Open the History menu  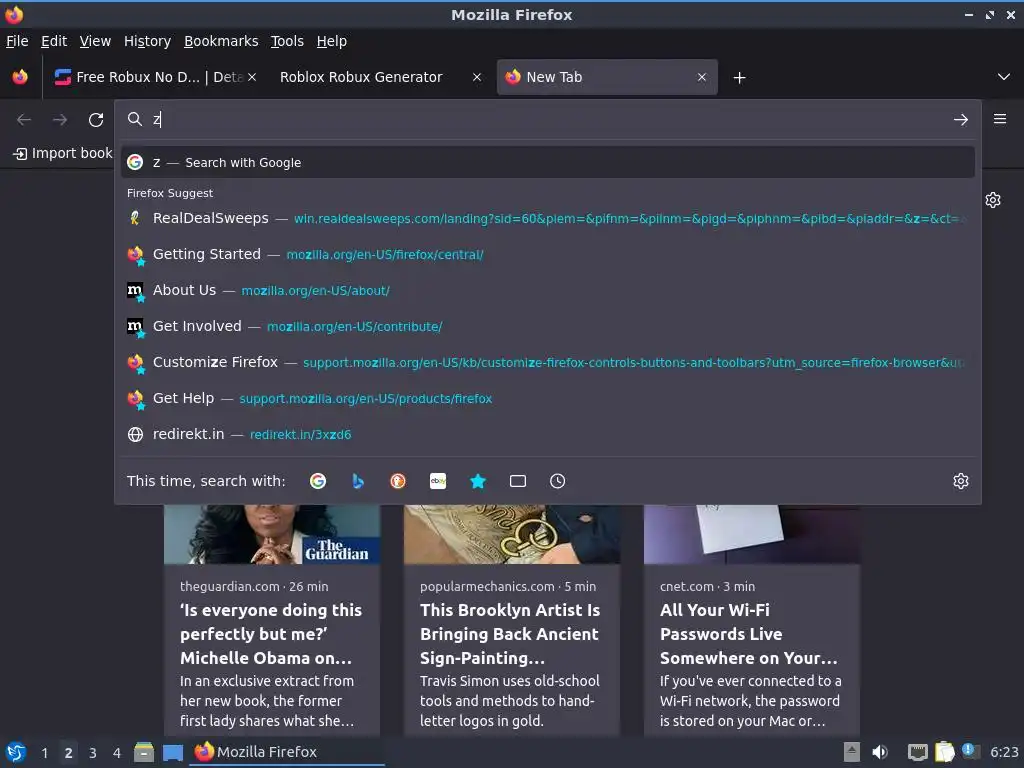pos(147,41)
